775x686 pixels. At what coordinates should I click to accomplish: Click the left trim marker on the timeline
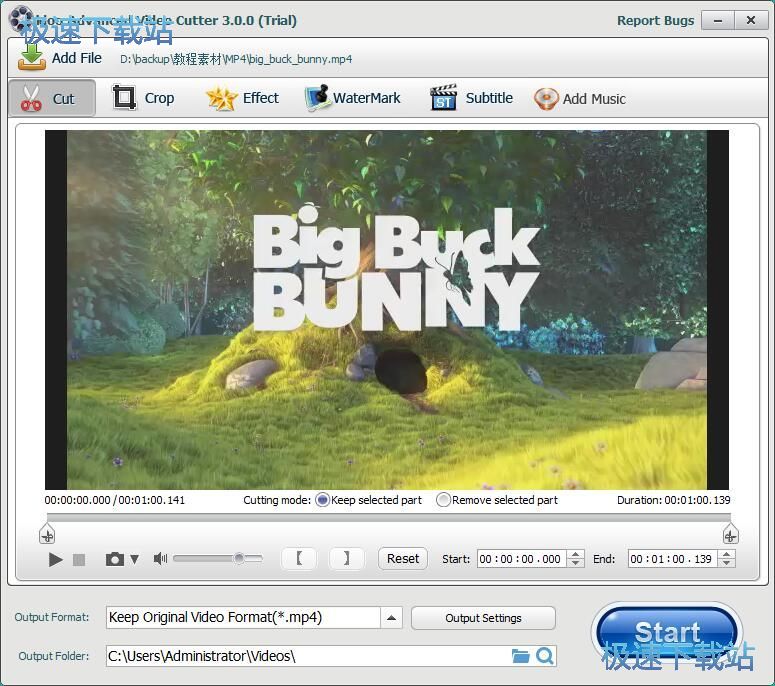click(47, 535)
